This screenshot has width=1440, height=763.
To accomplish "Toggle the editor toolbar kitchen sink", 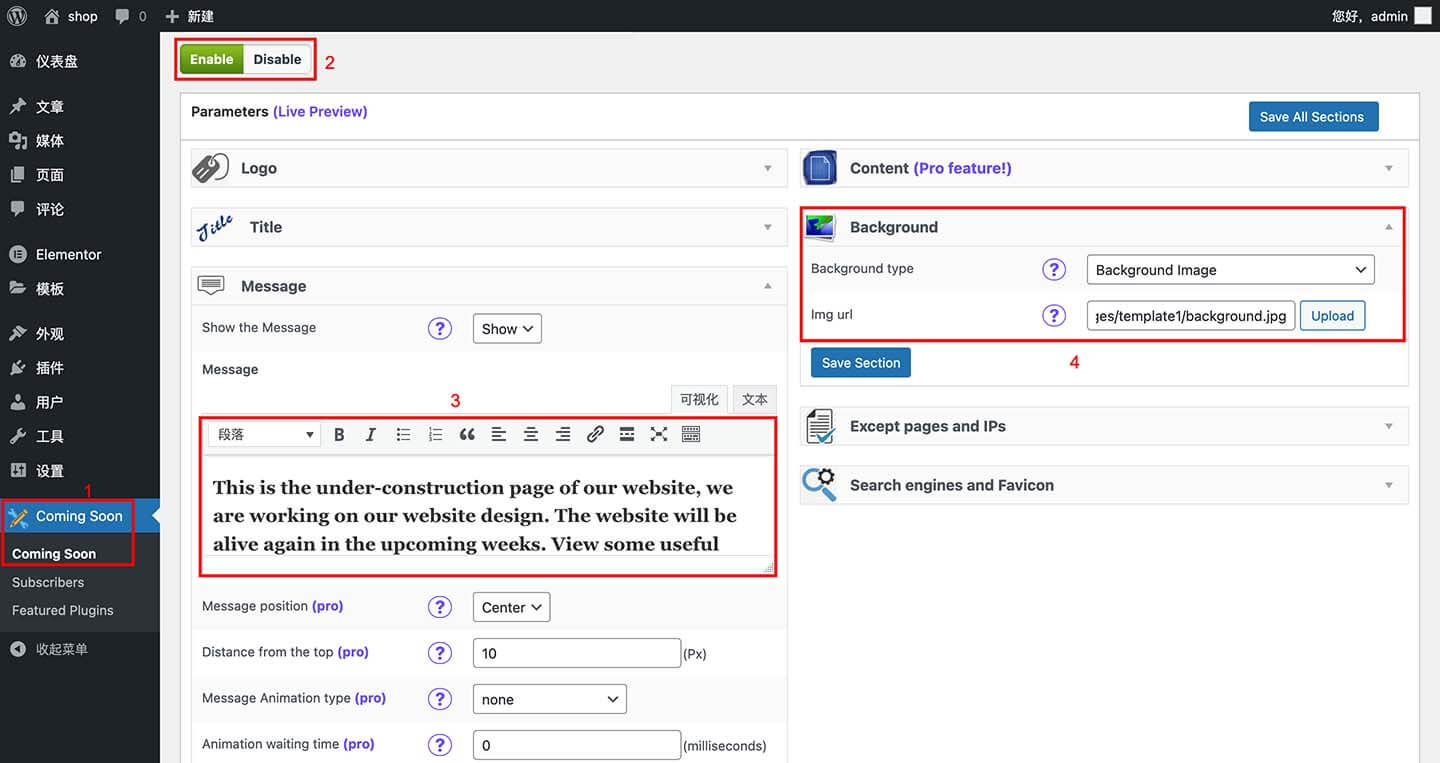I will (691, 434).
